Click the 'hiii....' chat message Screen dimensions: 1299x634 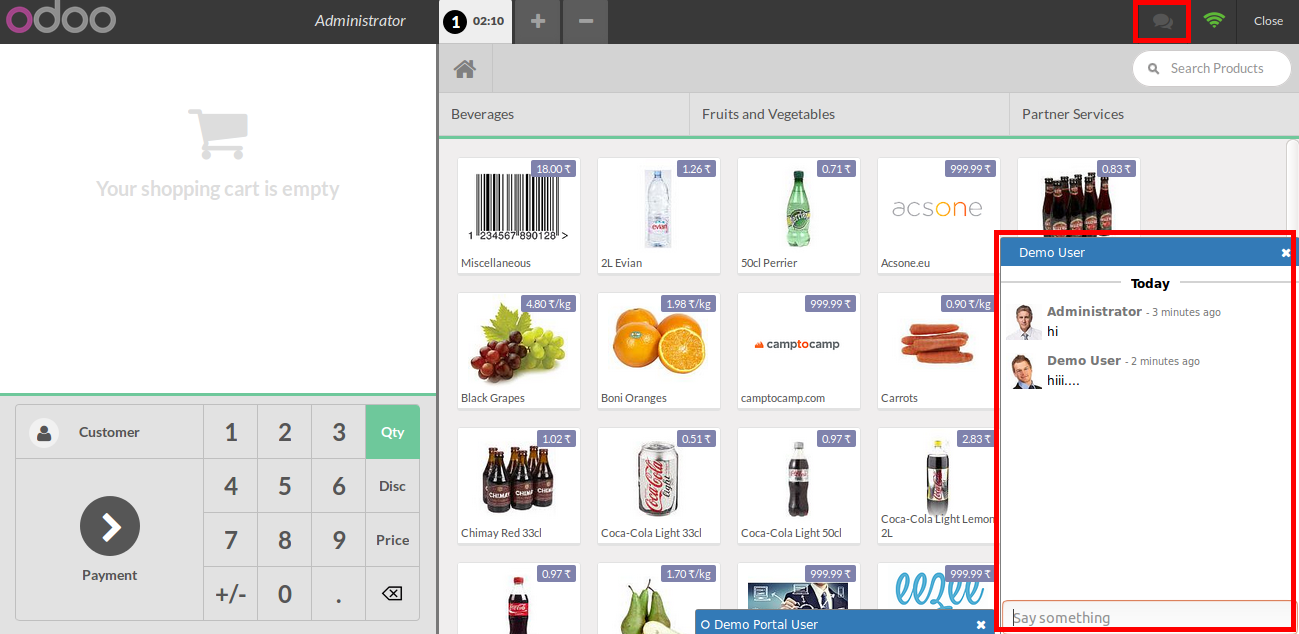[1063, 380]
